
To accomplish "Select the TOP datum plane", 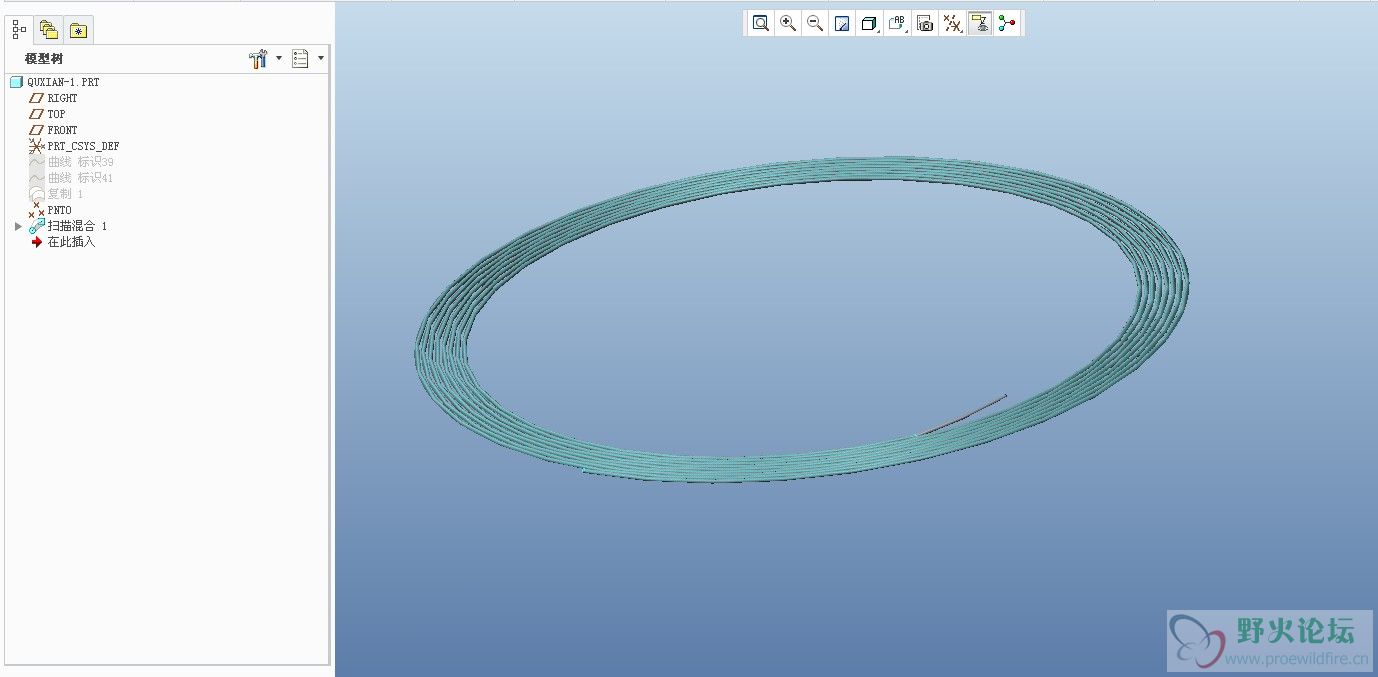I will pos(48,114).
